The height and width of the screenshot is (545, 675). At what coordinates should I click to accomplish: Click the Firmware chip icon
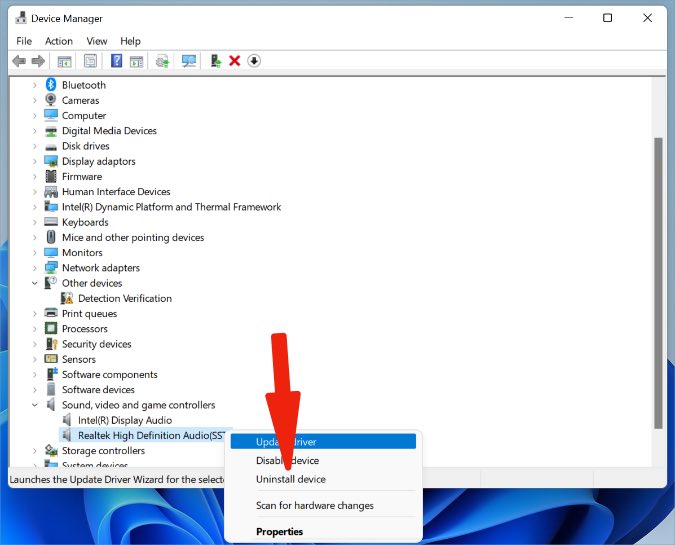tap(51, 176)
